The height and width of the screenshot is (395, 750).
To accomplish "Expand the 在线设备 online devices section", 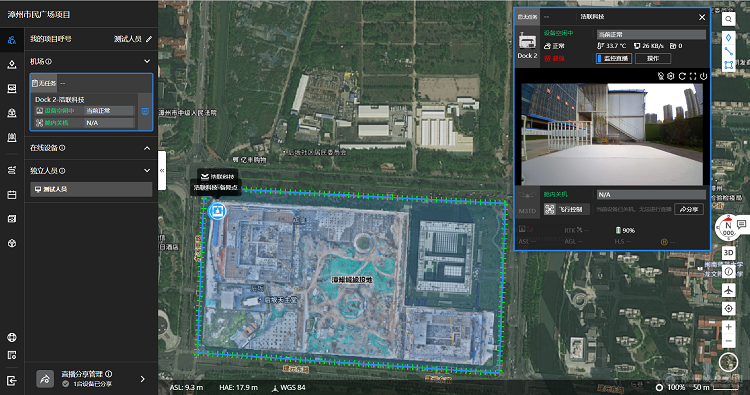I will [147, 148].
